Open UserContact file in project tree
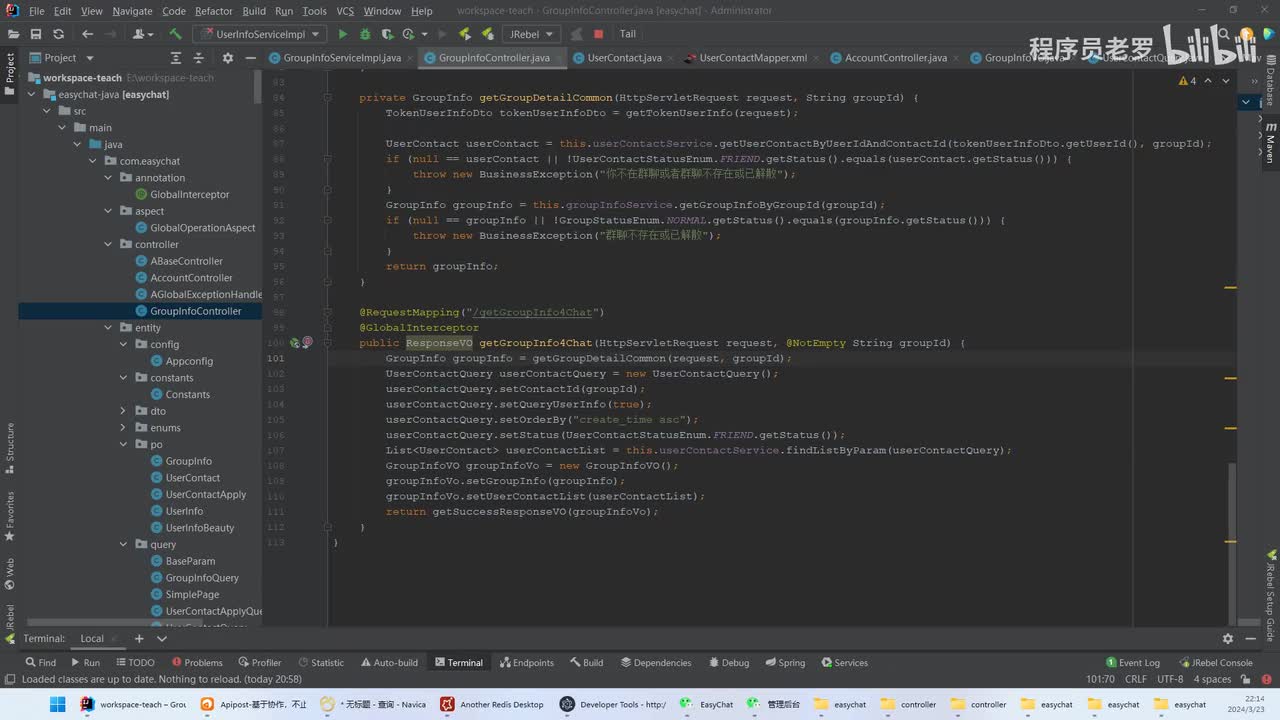 192,478
